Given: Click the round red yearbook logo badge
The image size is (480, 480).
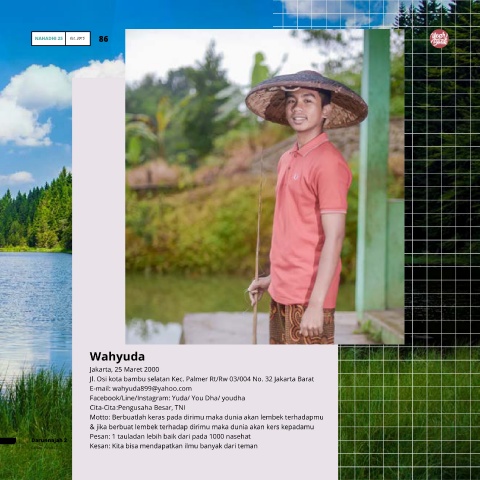Looking at the screenshot, I should click(x=439, y=39).
